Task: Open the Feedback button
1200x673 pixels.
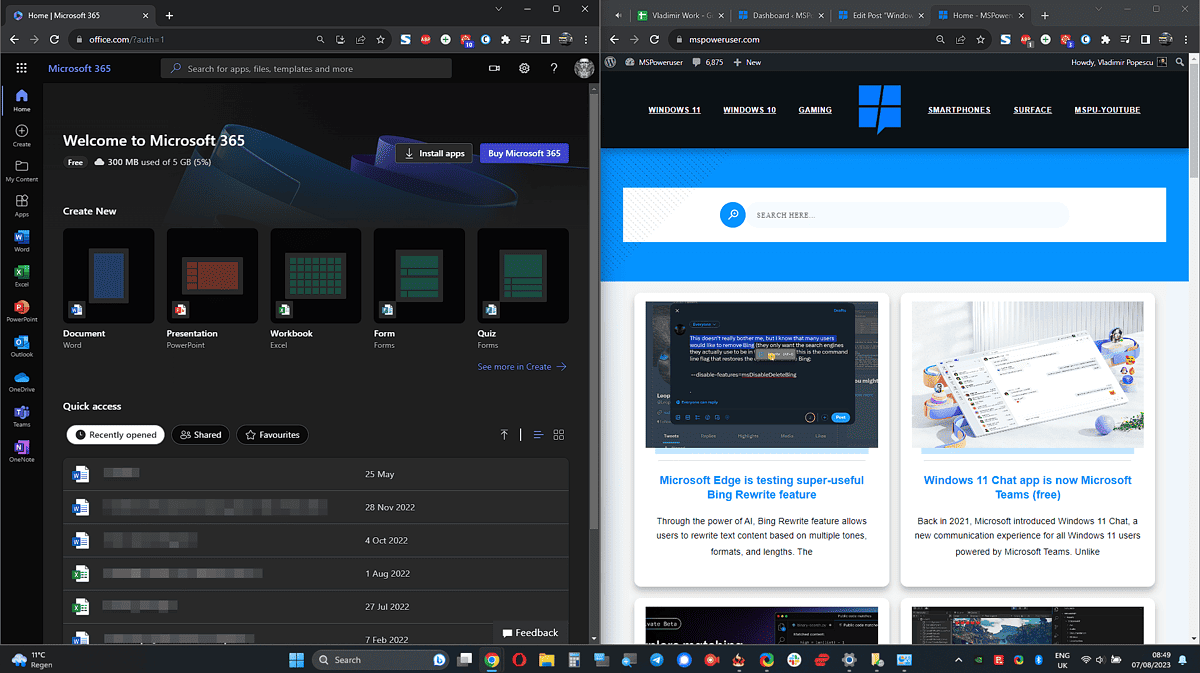Action: (x=530, y=632)
